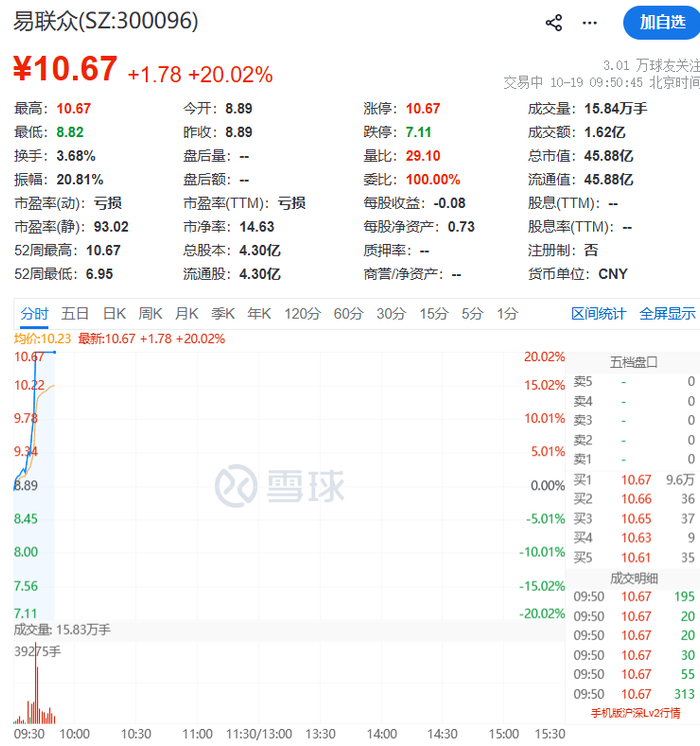The image size is (700, 746).
Task: Click the blue price line endpoint
Action: click(x=55, y=352)
